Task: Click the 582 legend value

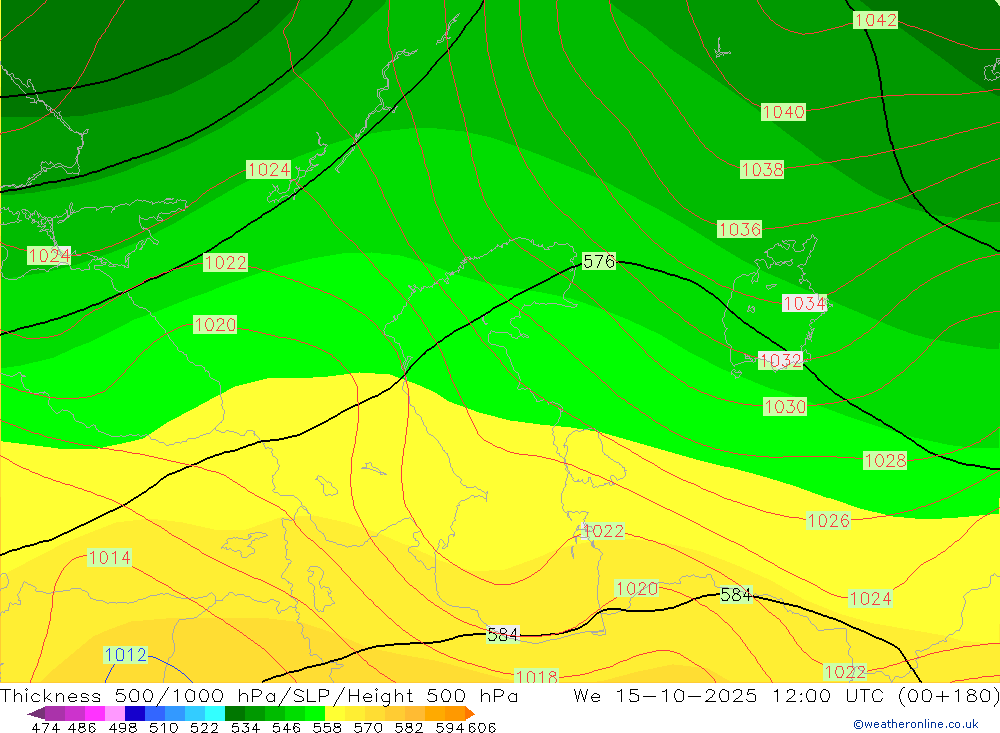Action: coord(409,727)
